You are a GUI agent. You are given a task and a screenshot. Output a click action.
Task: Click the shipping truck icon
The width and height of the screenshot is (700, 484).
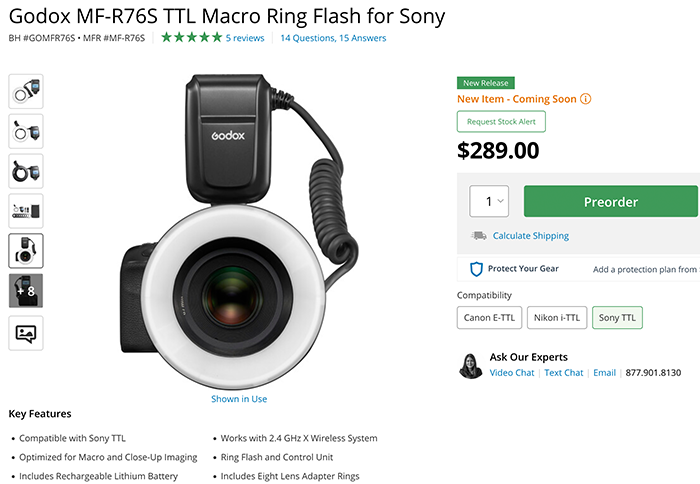click(x=479, y=235)
